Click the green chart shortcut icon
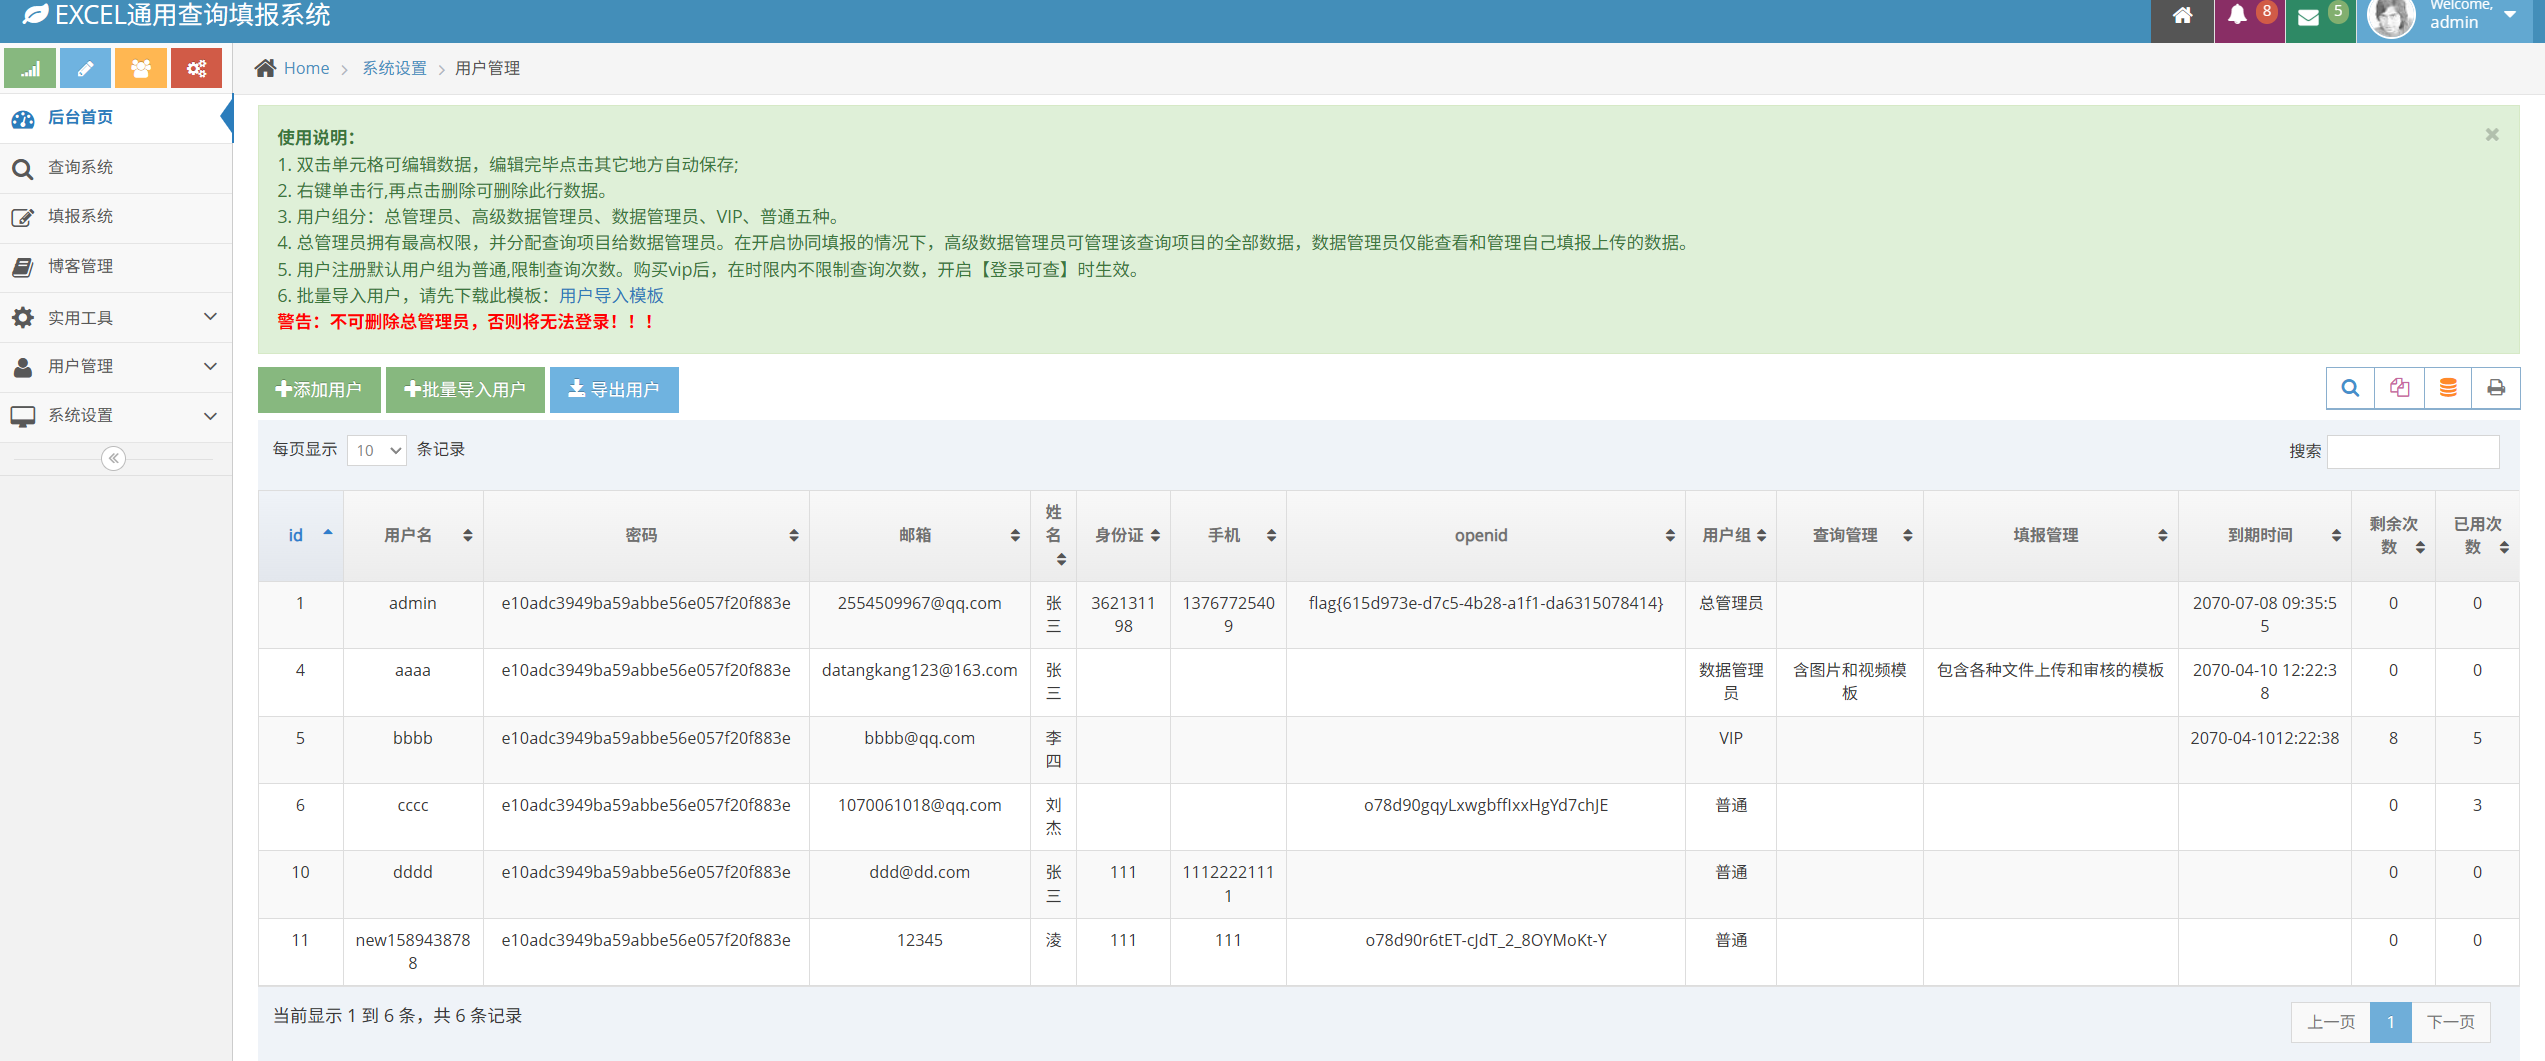2545x1061 pixels. [30, 69]
